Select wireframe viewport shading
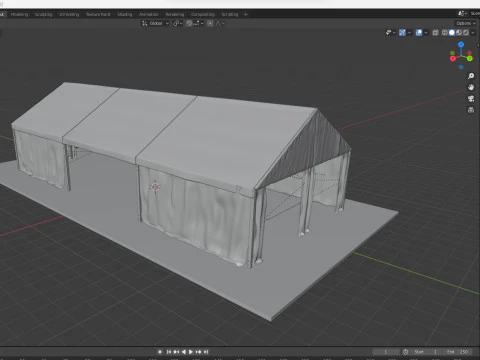The width and height of the screenshot is (480, 360). coord(445,32)
